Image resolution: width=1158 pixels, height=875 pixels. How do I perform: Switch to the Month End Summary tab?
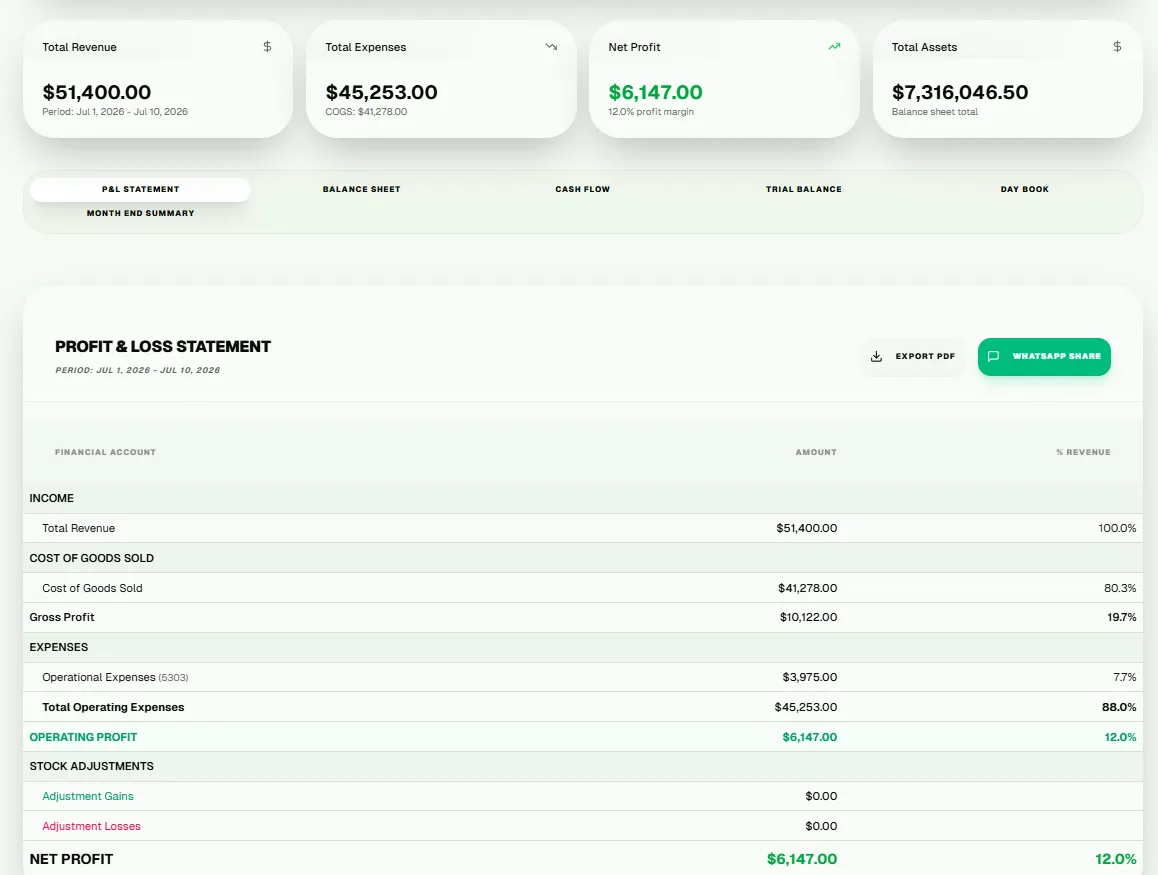tap(140, 213)
